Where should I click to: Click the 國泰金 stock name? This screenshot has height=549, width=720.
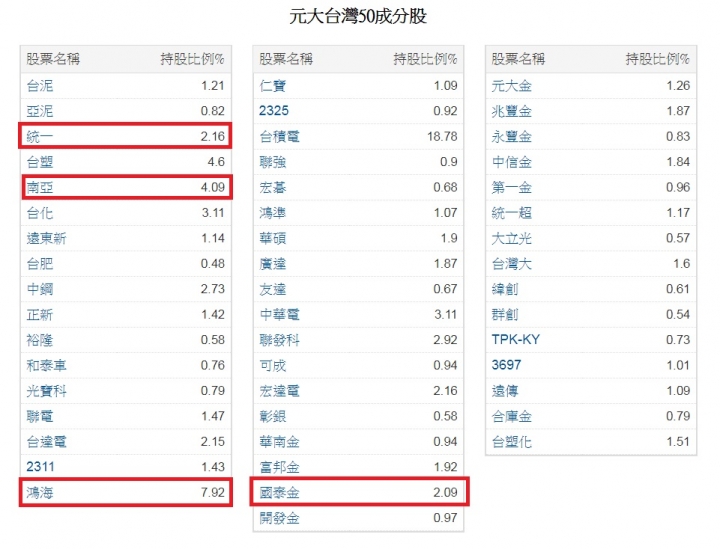[x=279, y=493]
